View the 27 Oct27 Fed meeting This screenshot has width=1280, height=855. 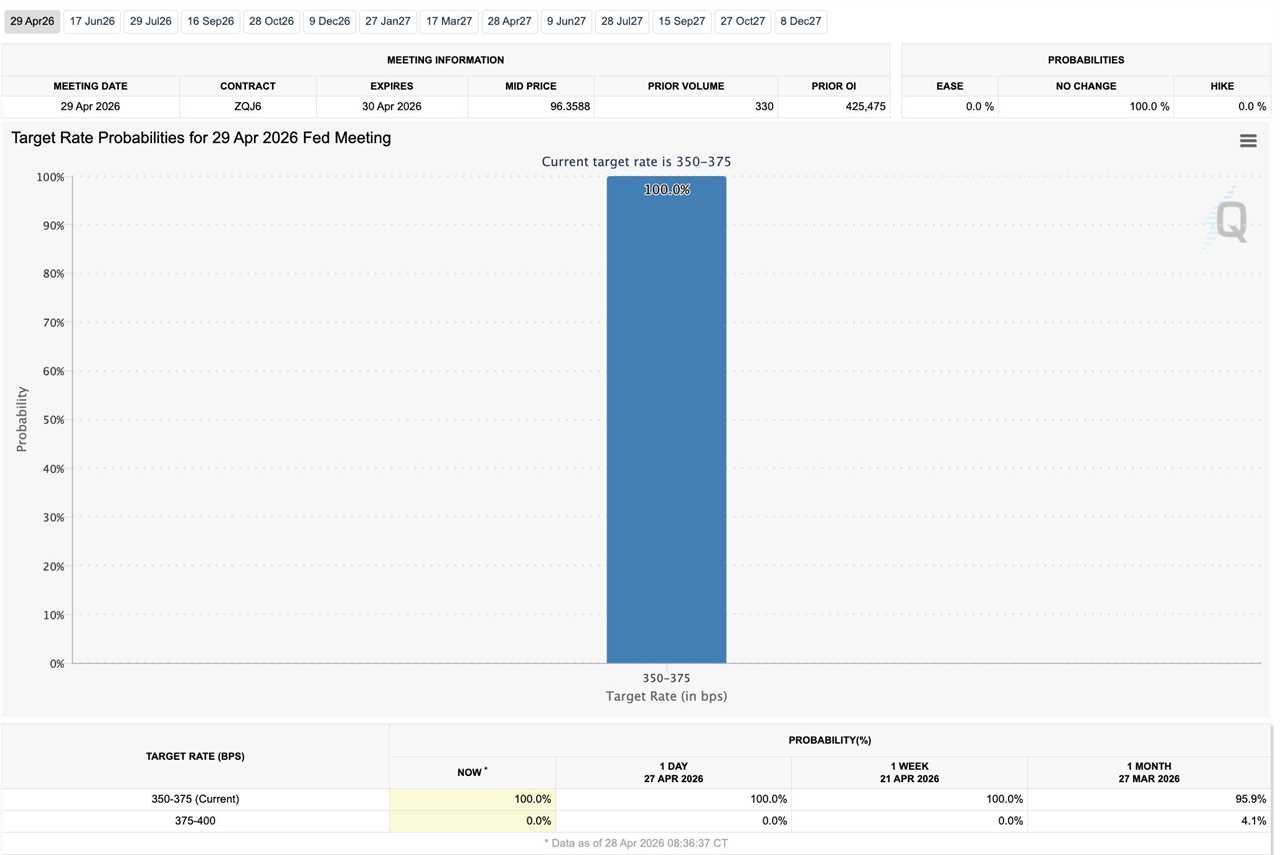pos(741,20)
